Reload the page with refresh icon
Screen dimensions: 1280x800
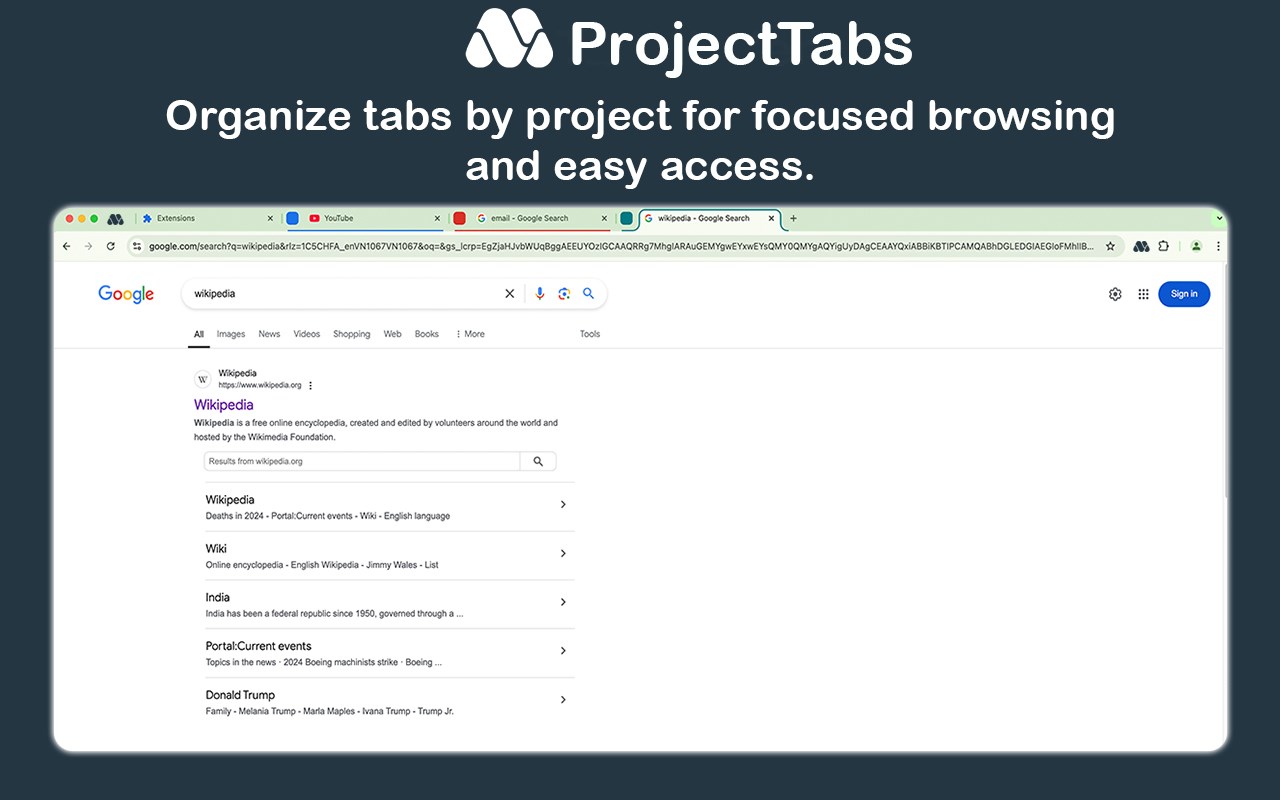110,246
